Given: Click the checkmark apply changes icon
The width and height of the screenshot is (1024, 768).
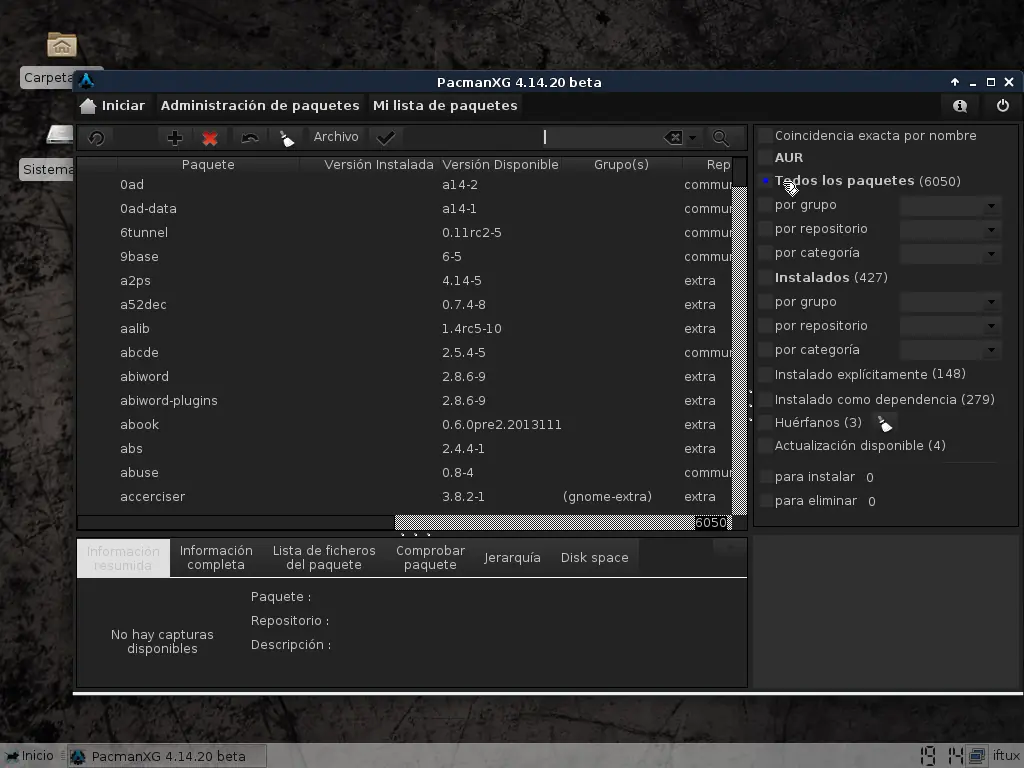Looking at the screenshot, I should coord(386,138).
